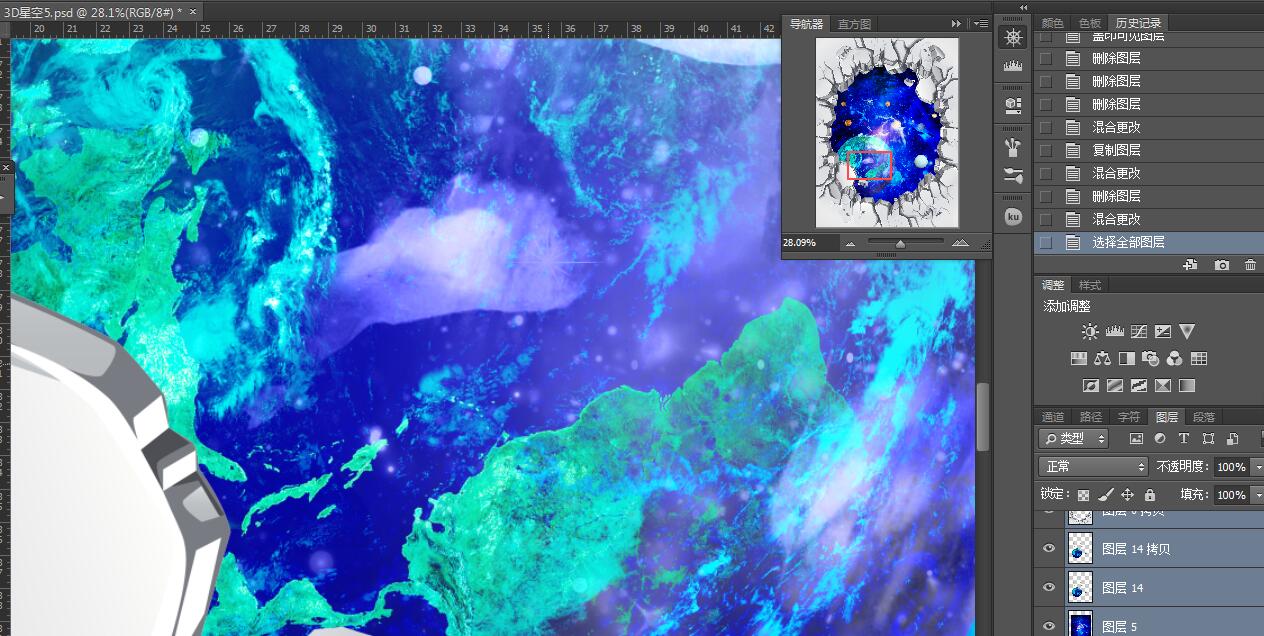Screen dimensions: 1264x636
Task: Add a Hue/Saturation adjustment
Action: [x=1079, y=358]
